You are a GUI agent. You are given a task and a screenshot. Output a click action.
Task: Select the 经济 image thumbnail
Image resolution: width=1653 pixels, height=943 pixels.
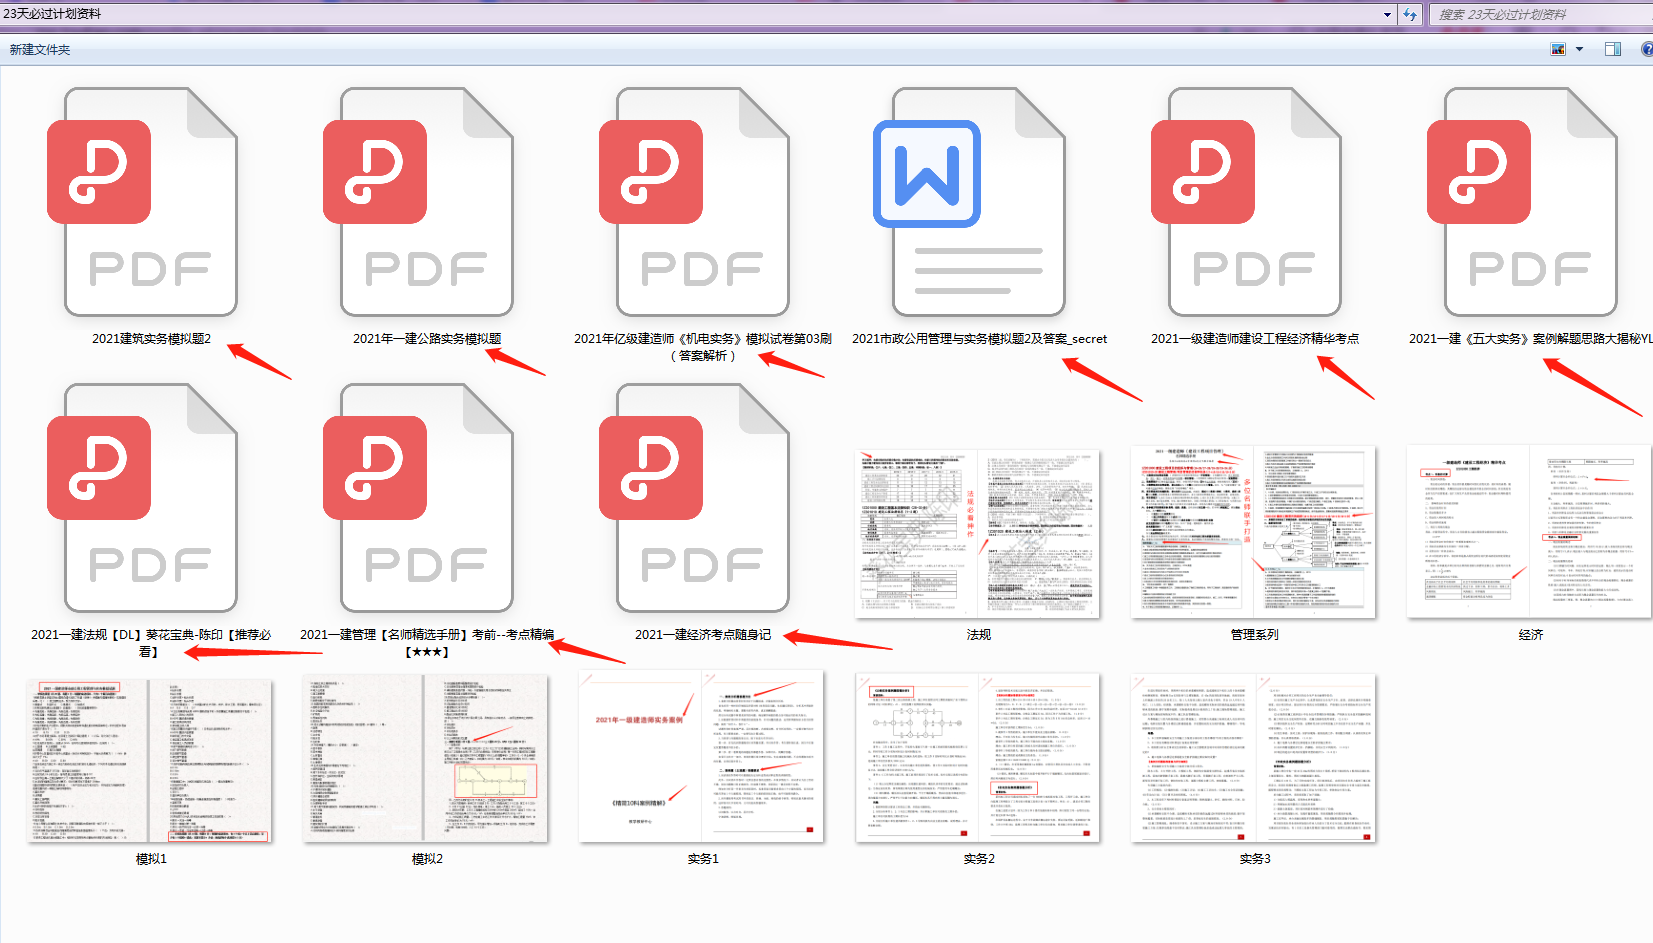1530,531
